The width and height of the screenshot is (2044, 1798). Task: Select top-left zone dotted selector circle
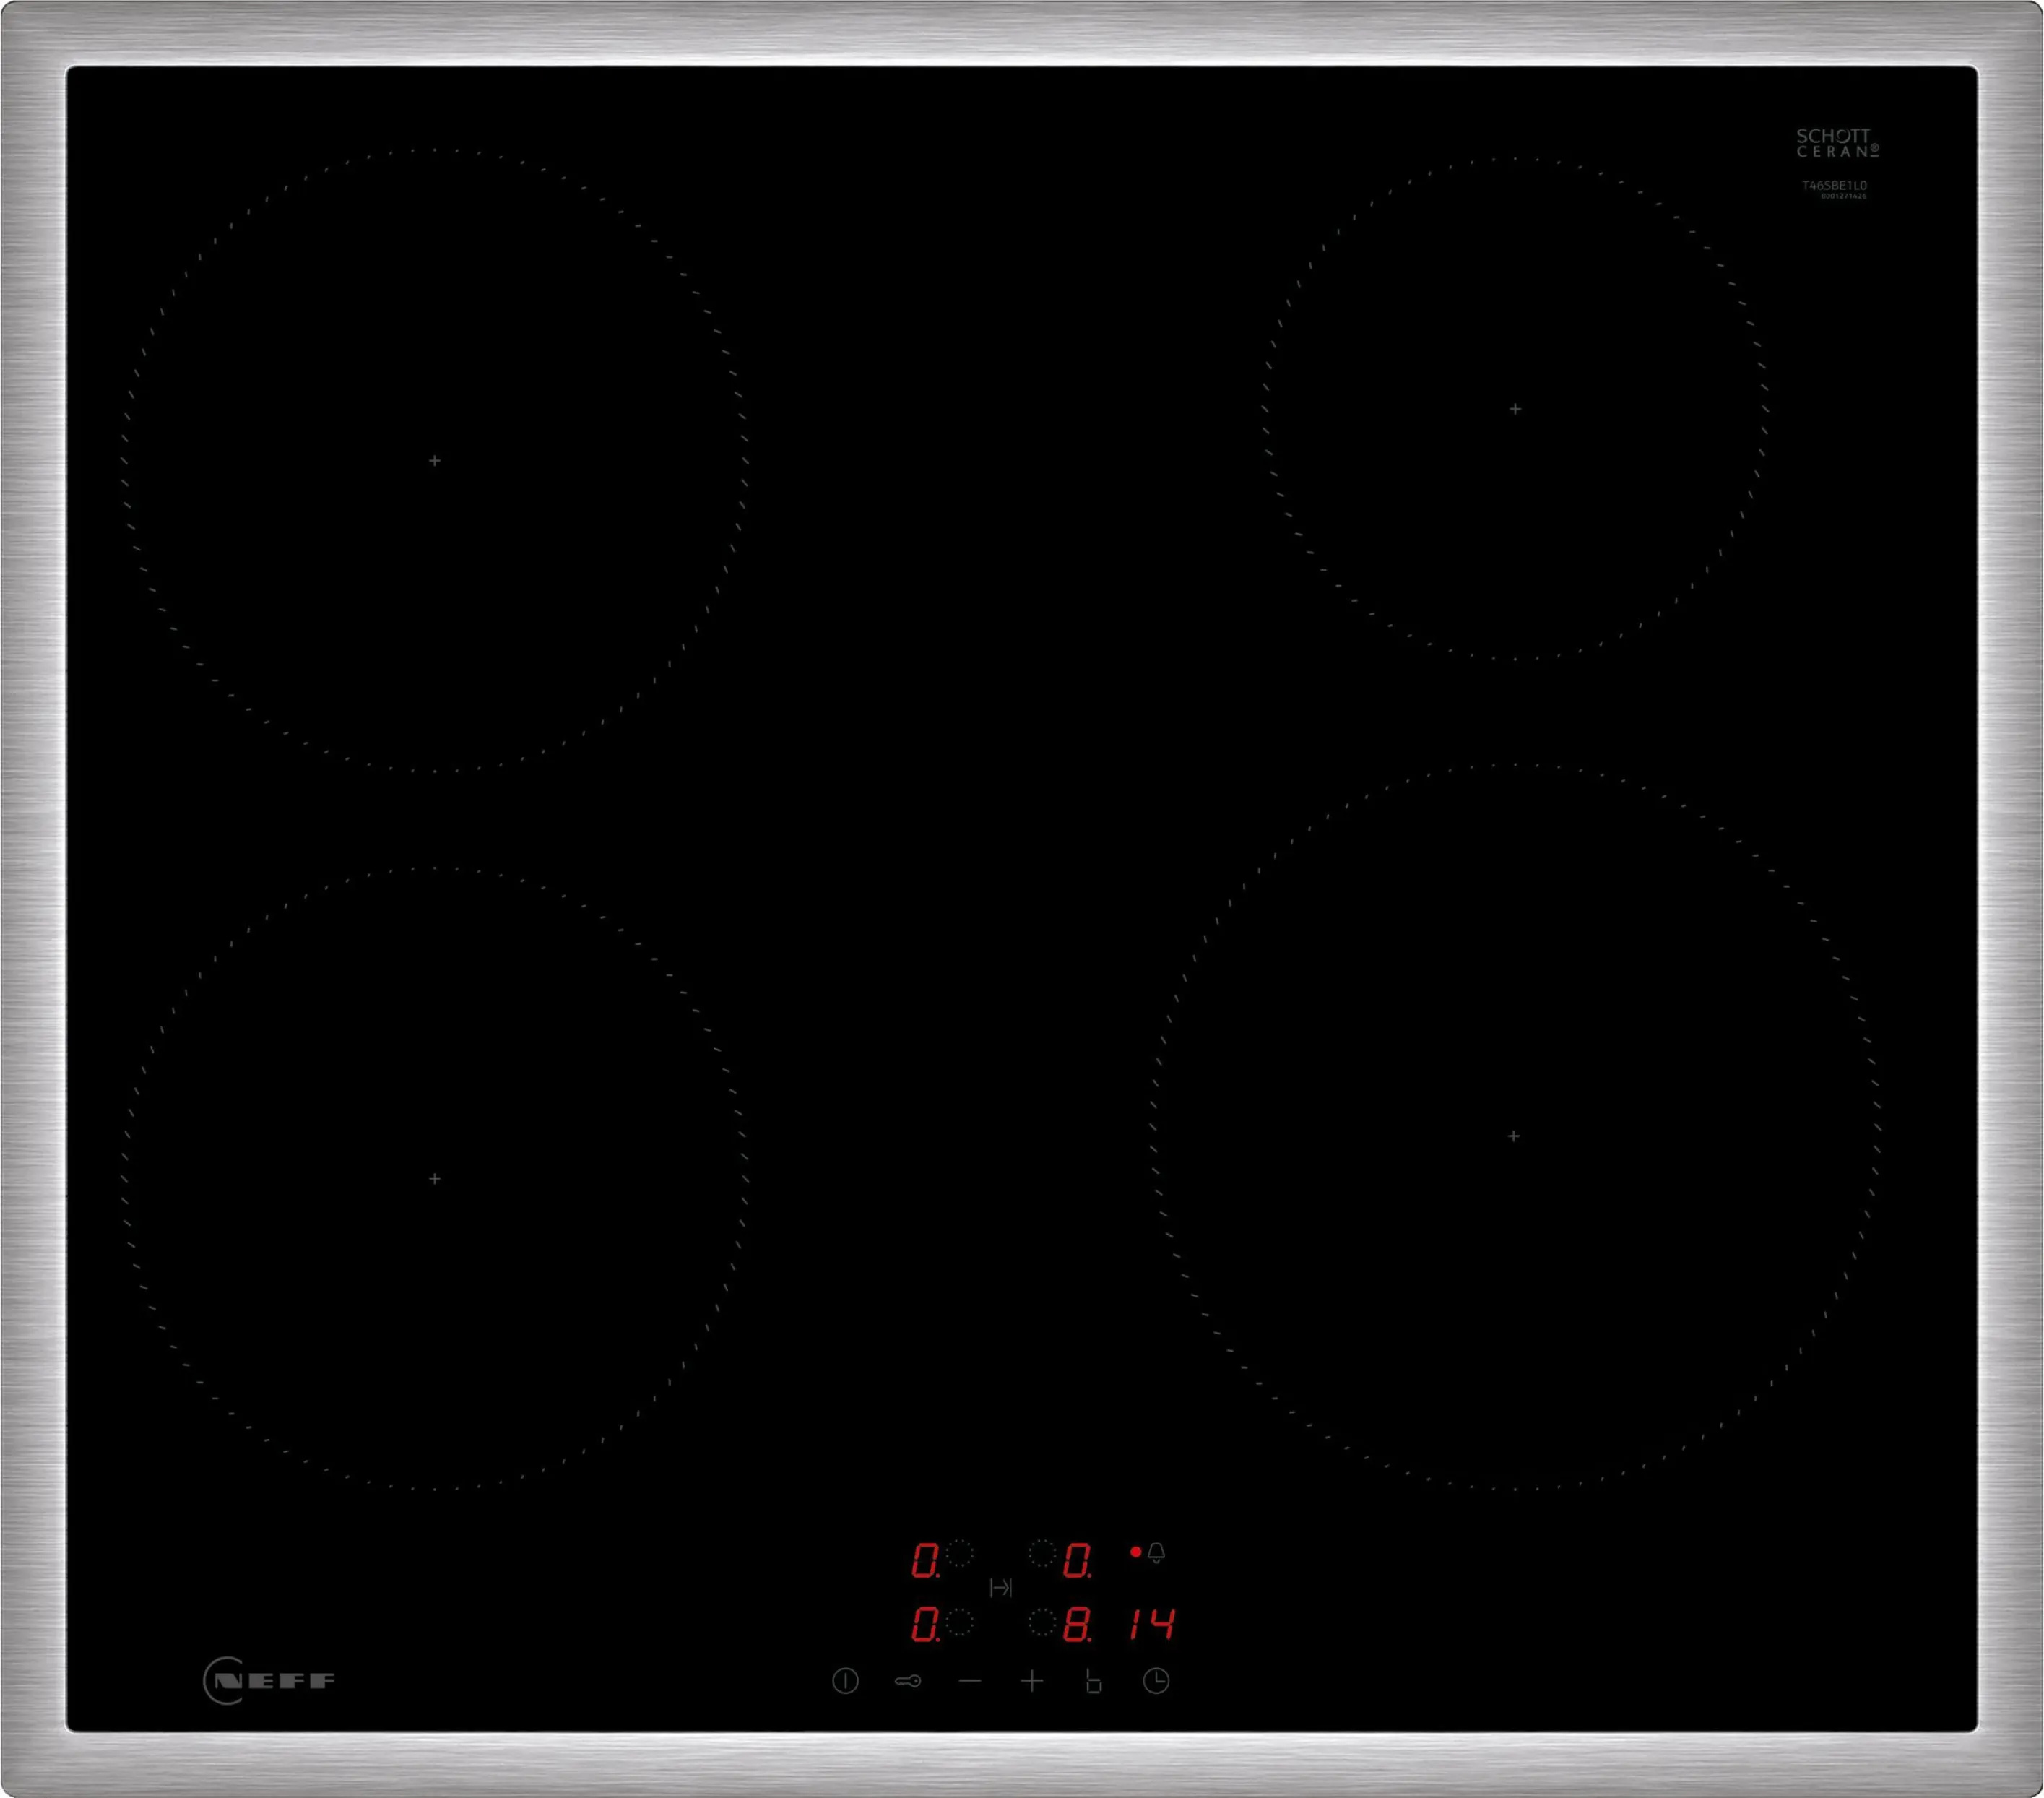click(959, 1553)
